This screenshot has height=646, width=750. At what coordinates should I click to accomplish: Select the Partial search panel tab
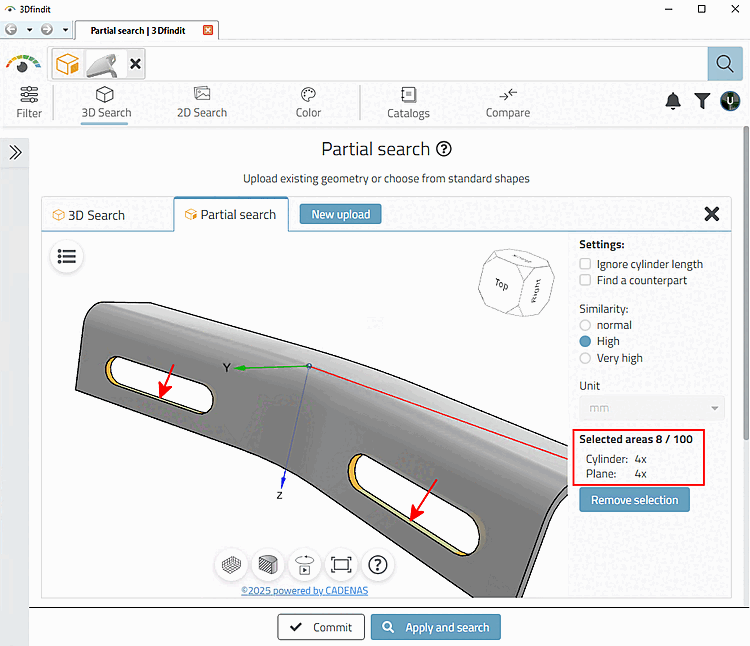coord(231,215)
